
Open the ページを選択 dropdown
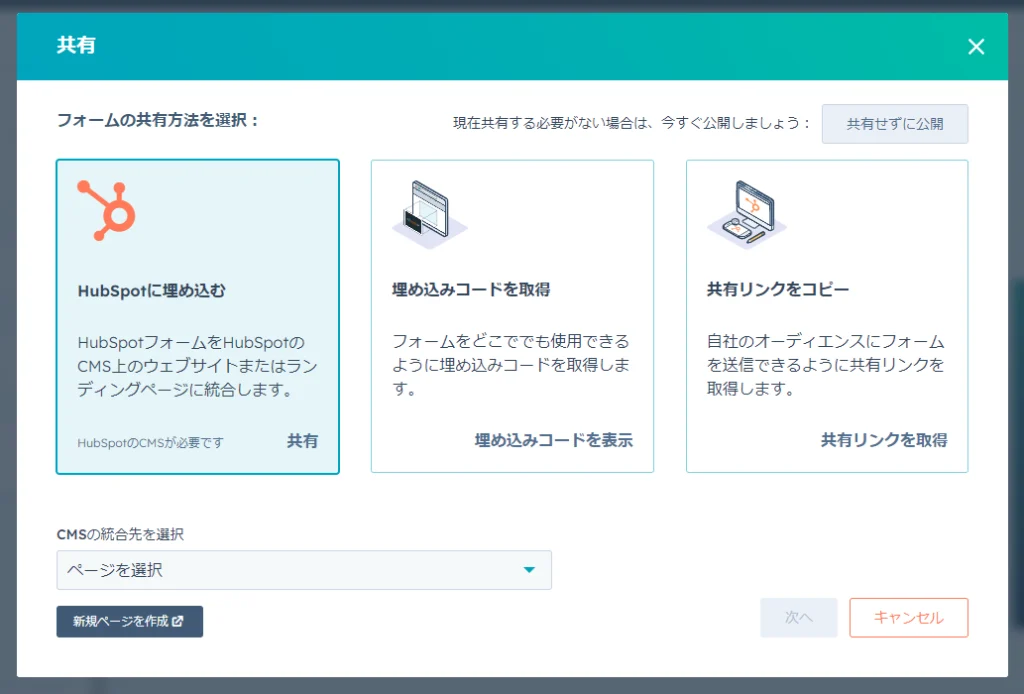(304, 570)
